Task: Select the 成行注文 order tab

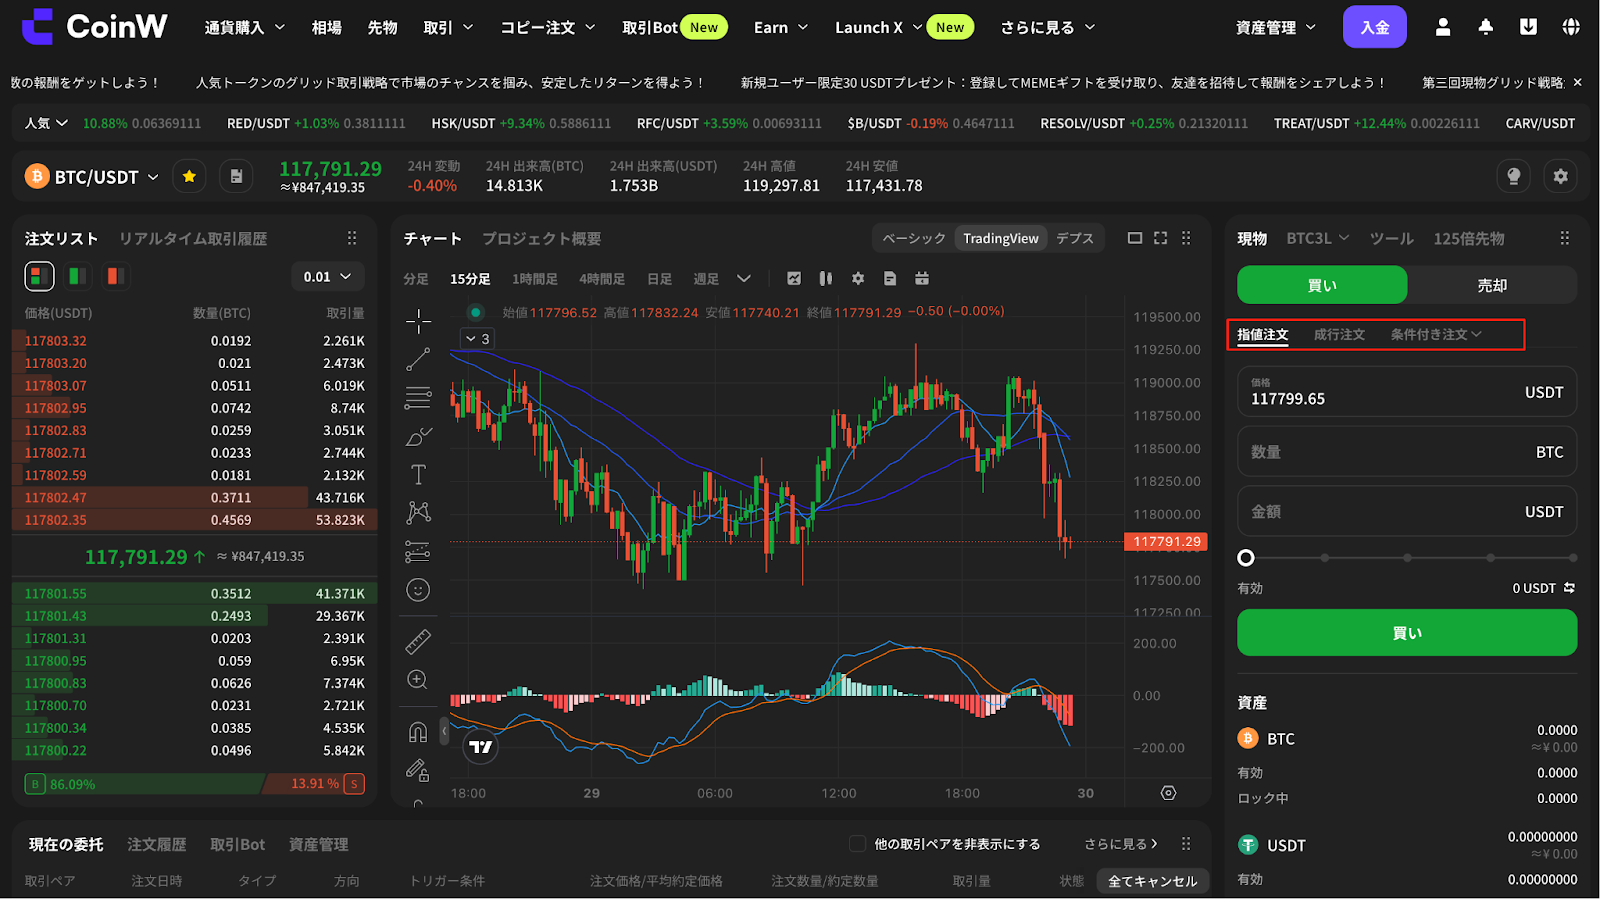Action: pos(1339,334)
